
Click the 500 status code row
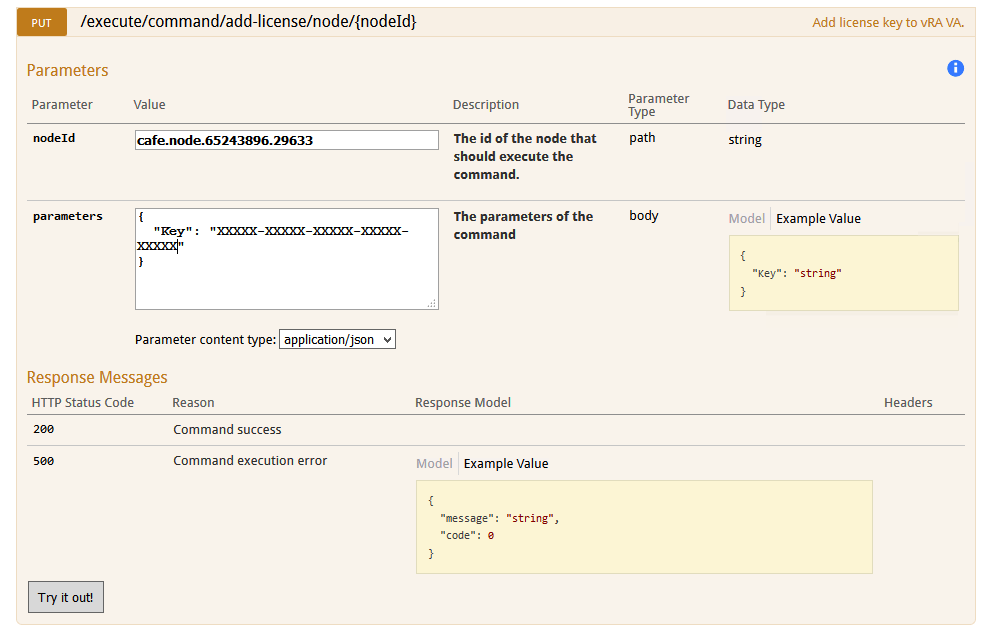click(496, 509)
